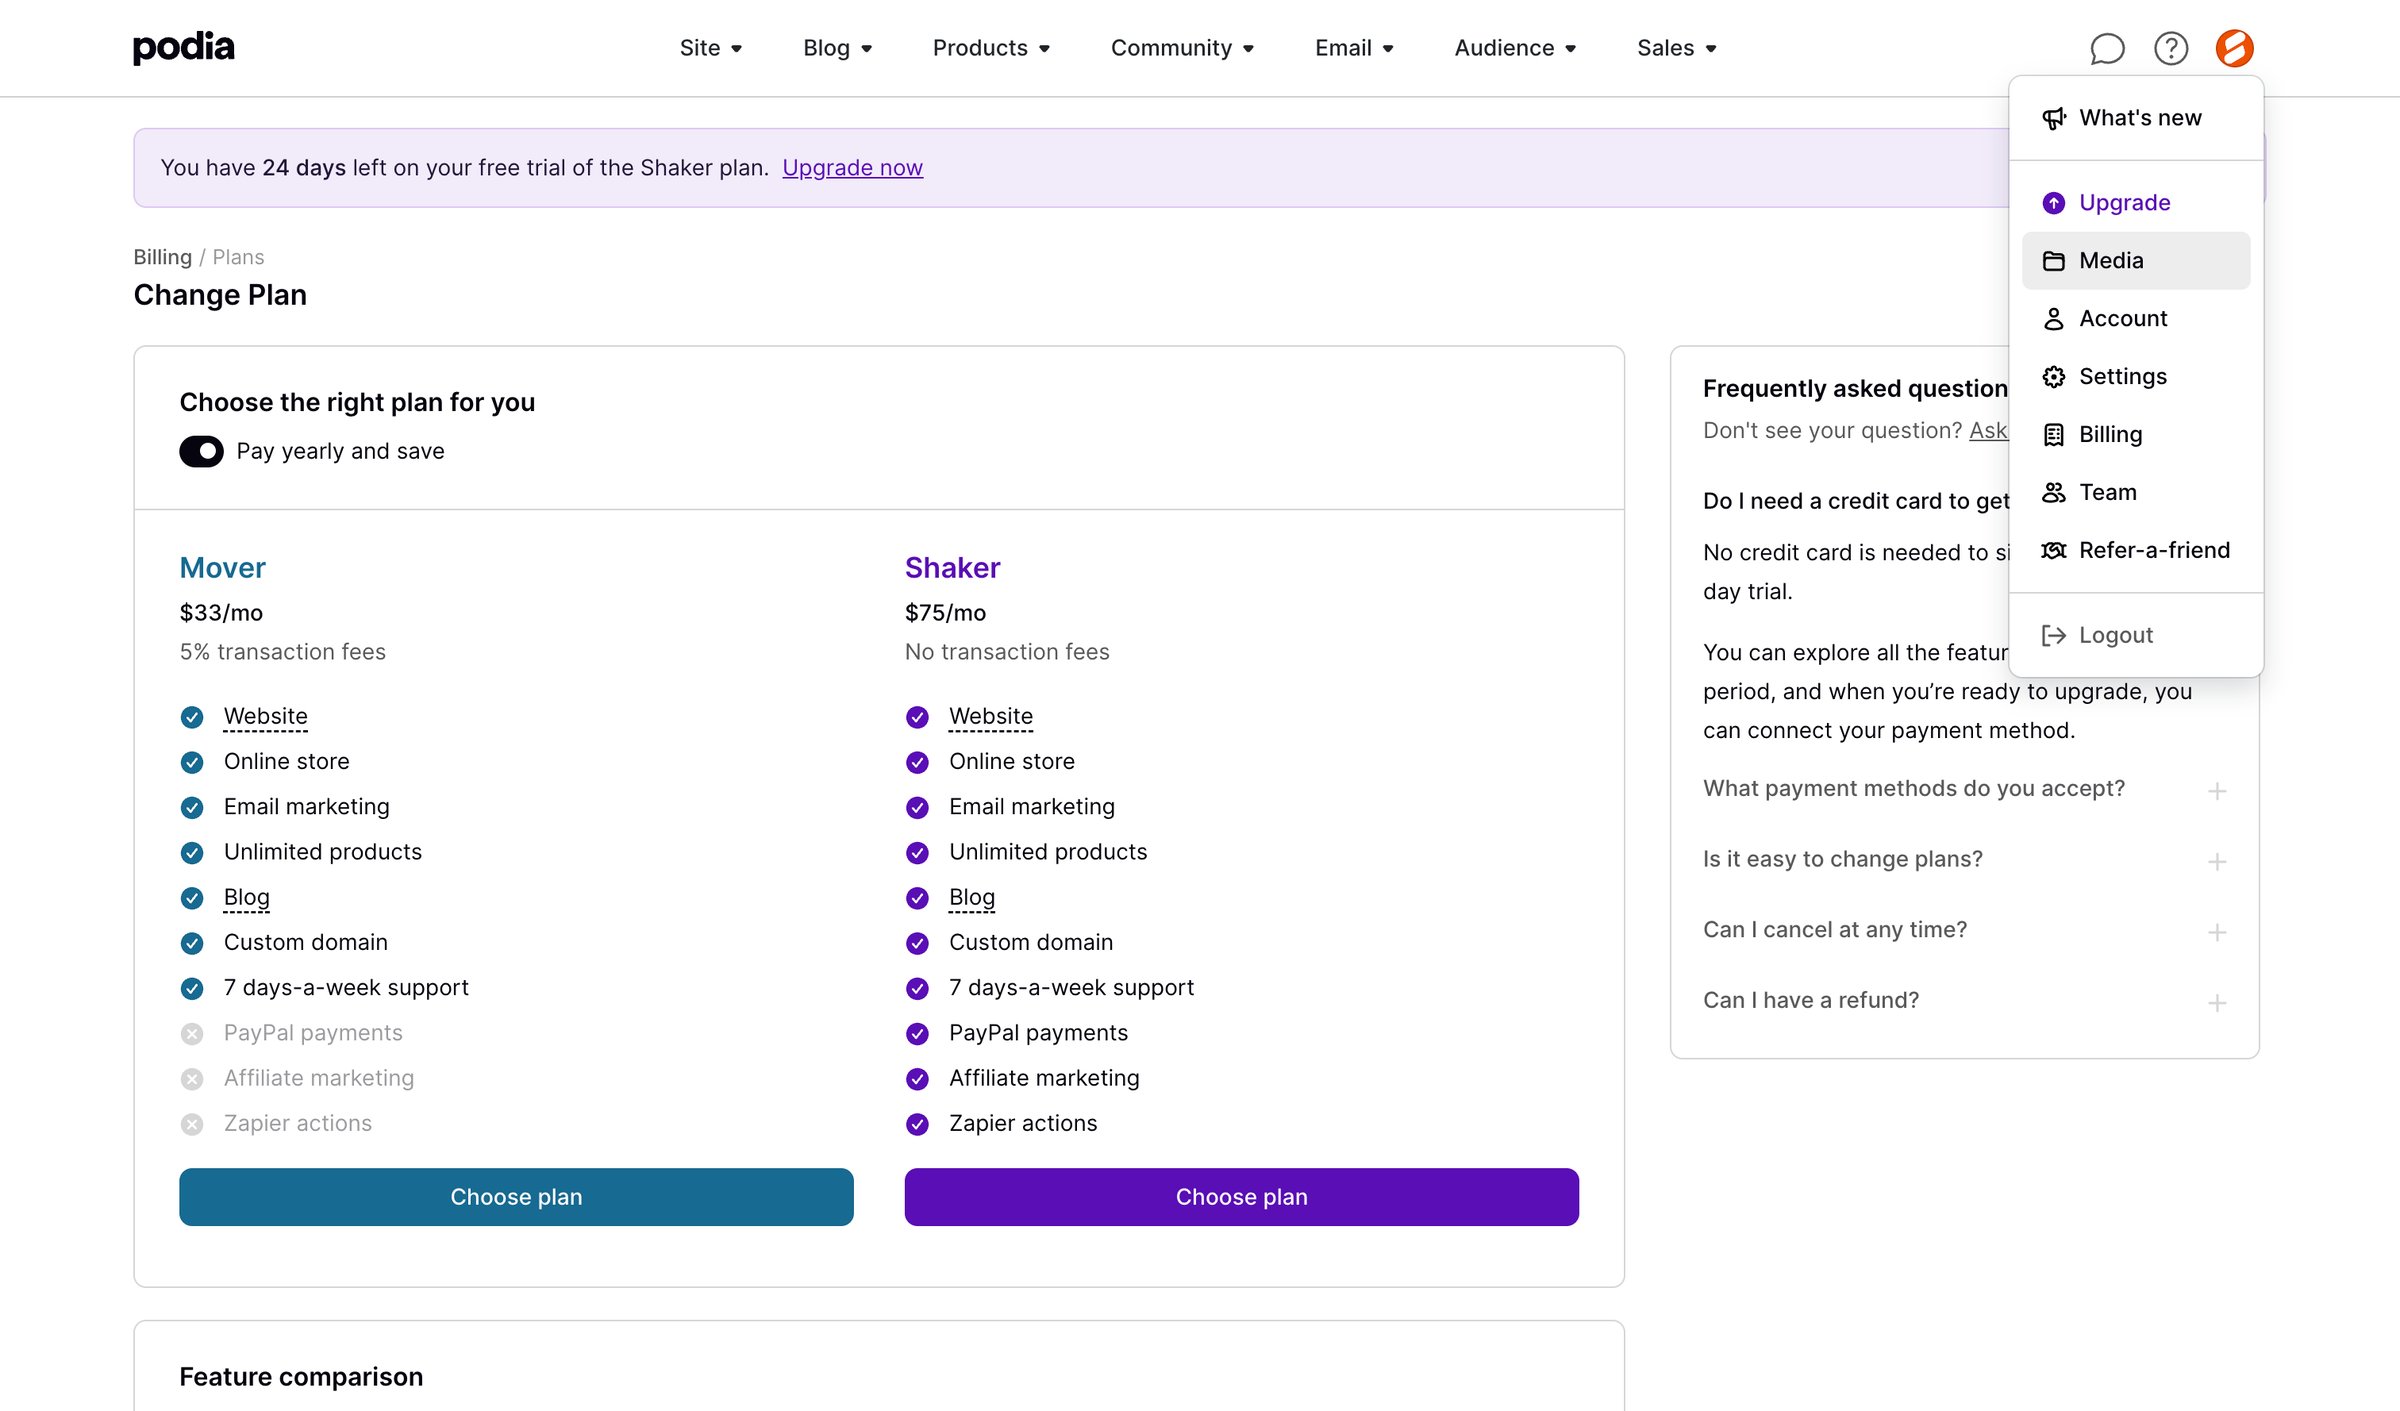2400x1411 pixels.
Task: Click Shaker plan's PayPal payments check icon
Action: tap(917, 1034)
